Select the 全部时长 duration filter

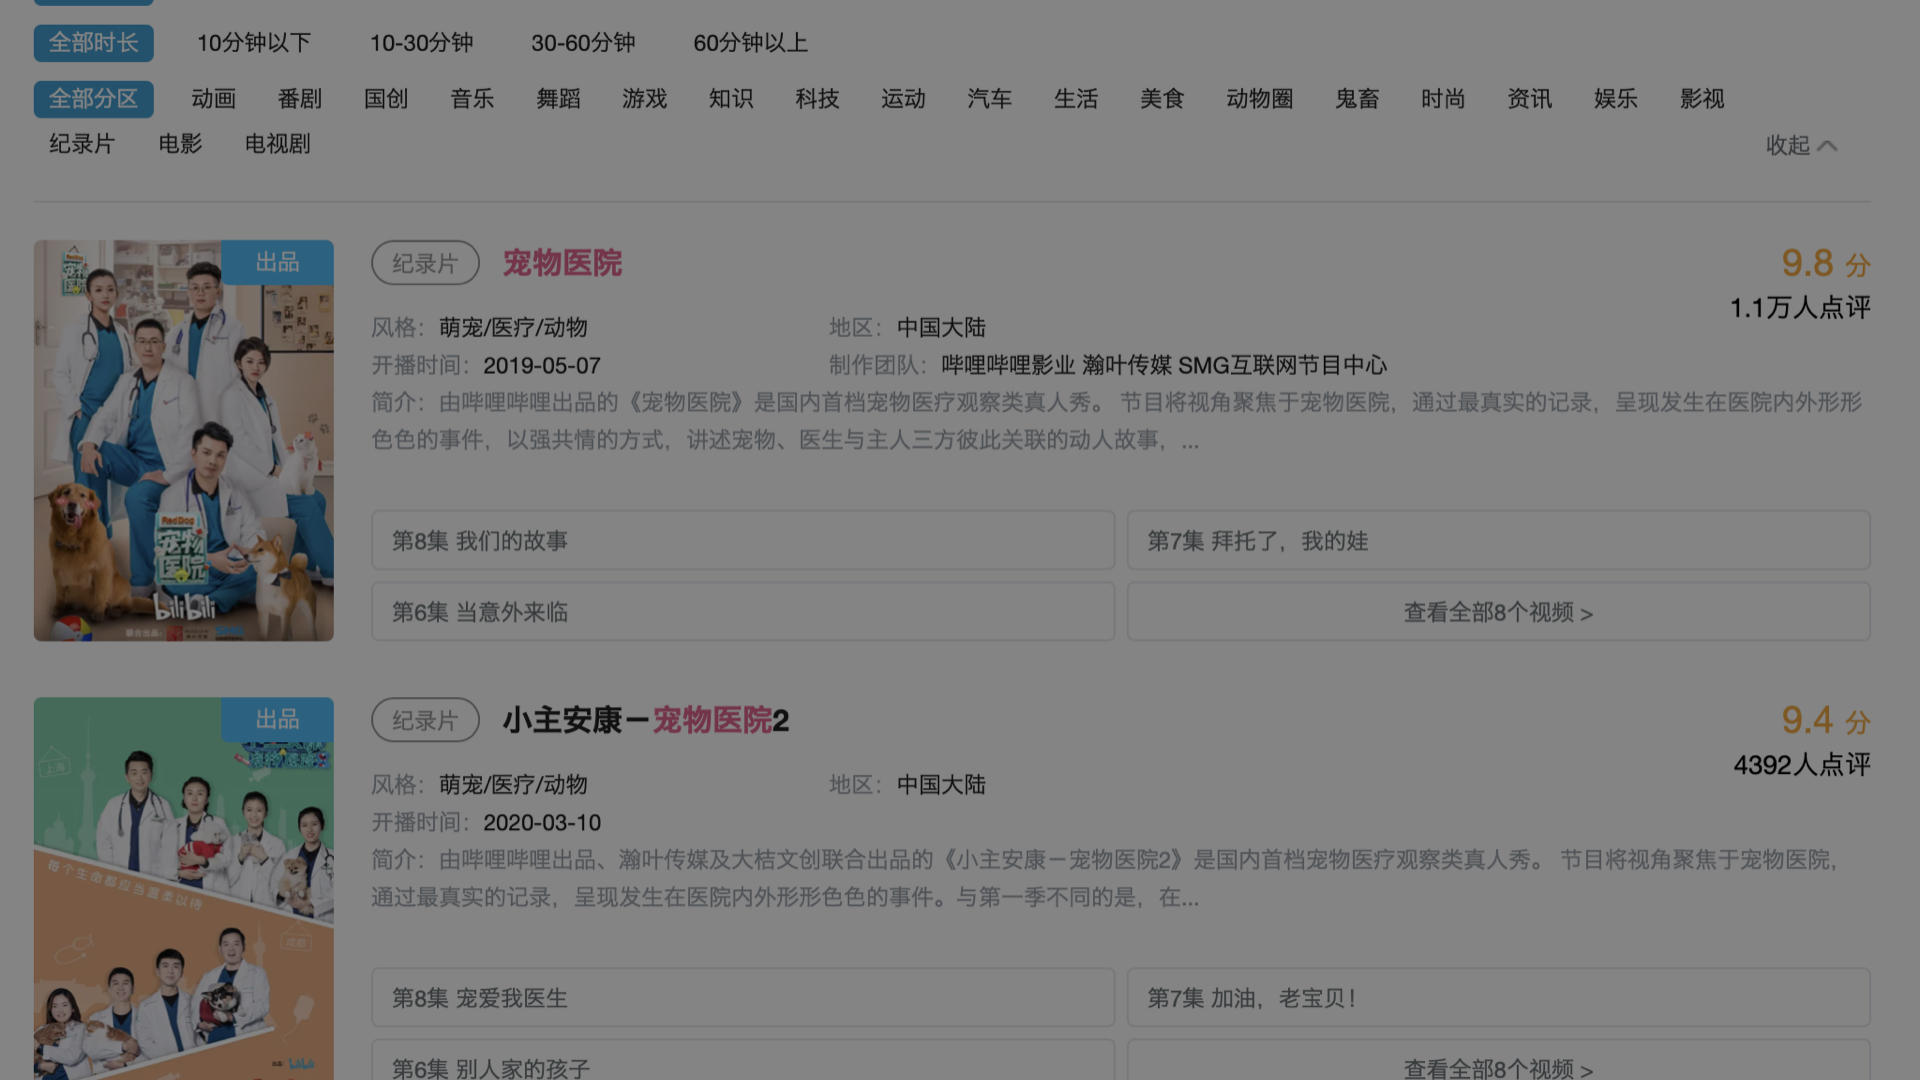coord(93,43)
